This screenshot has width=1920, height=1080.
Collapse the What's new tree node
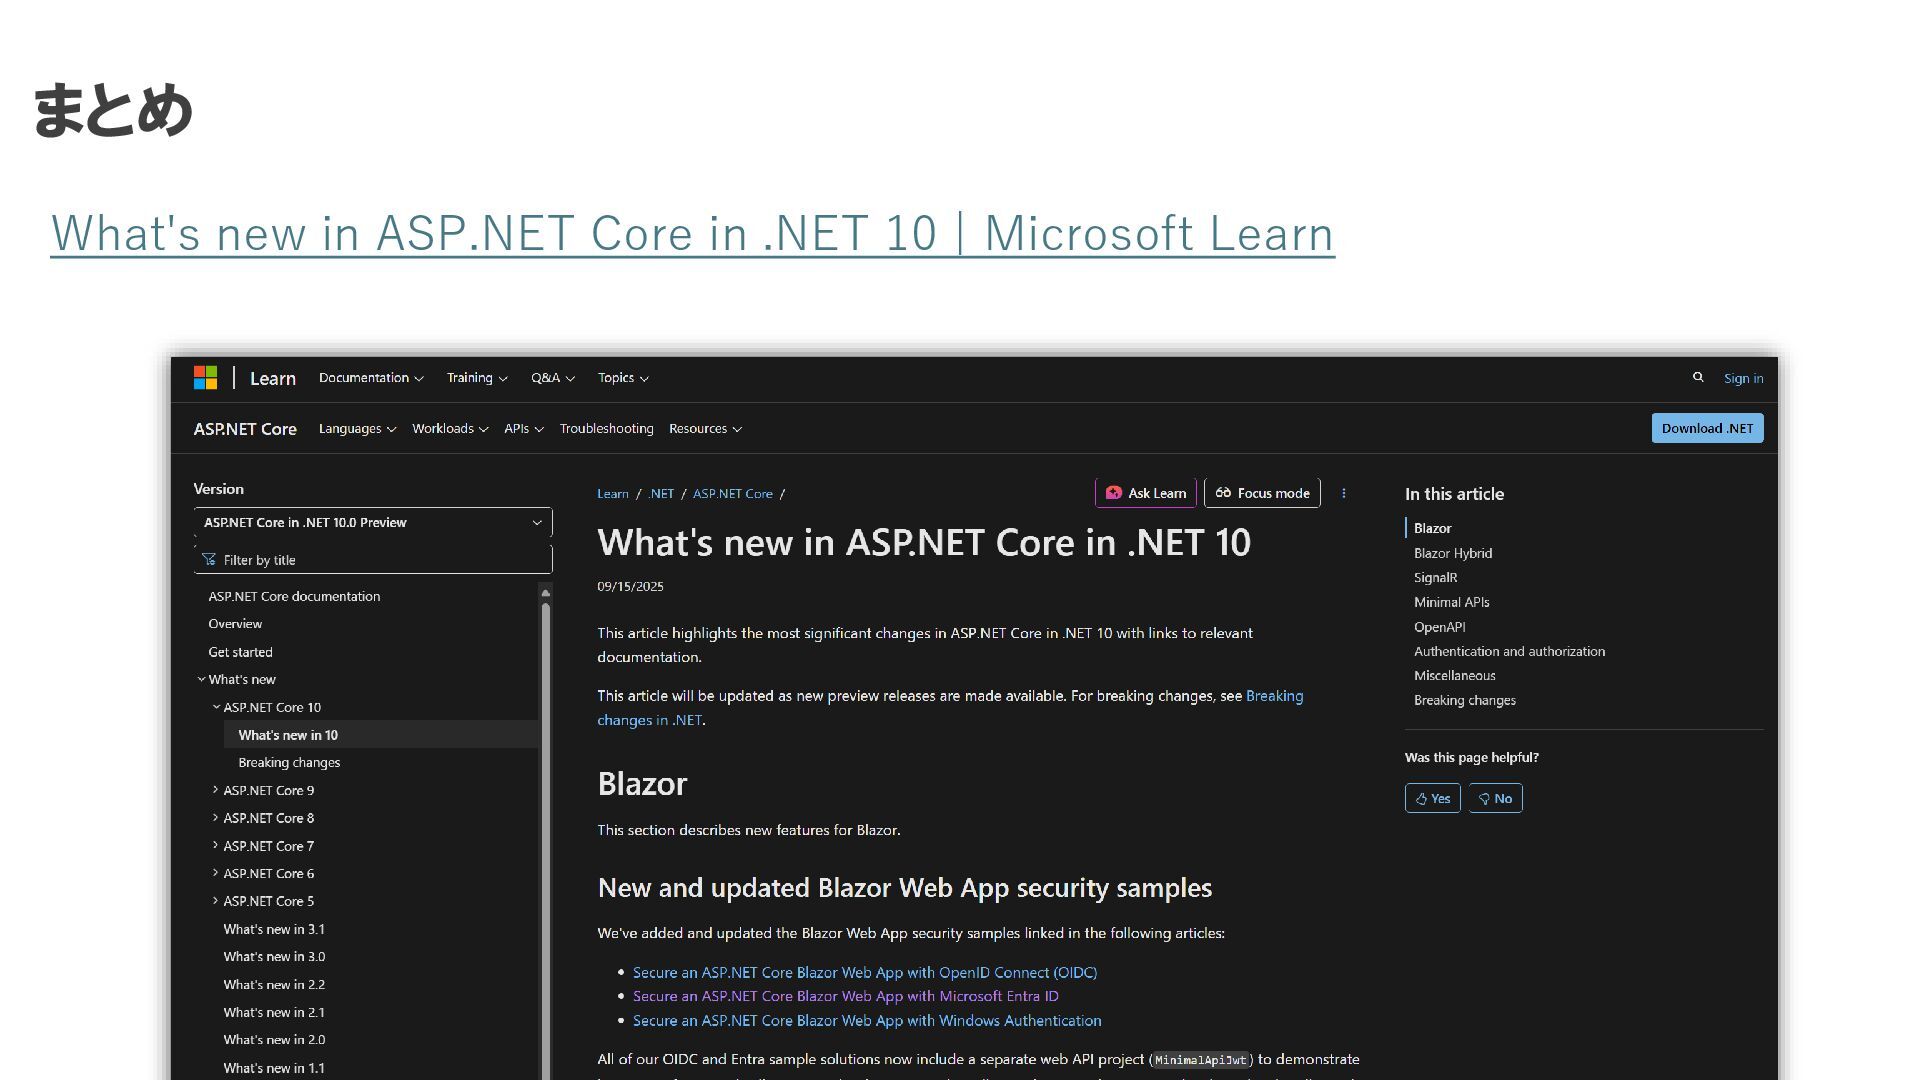coord(201,679)
